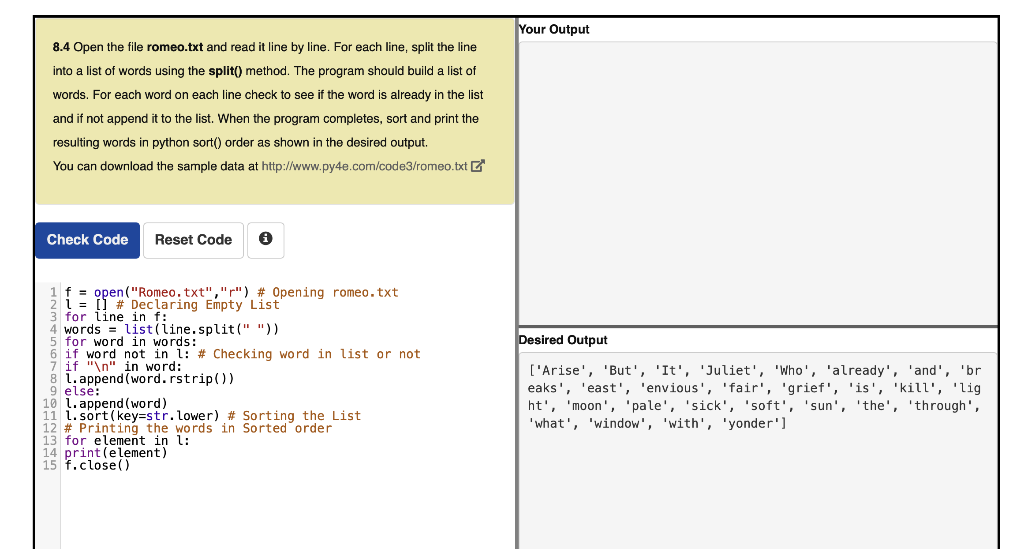Click code line with line.split
Screen dimensions: 1024x549
click(x=172, y=330)
